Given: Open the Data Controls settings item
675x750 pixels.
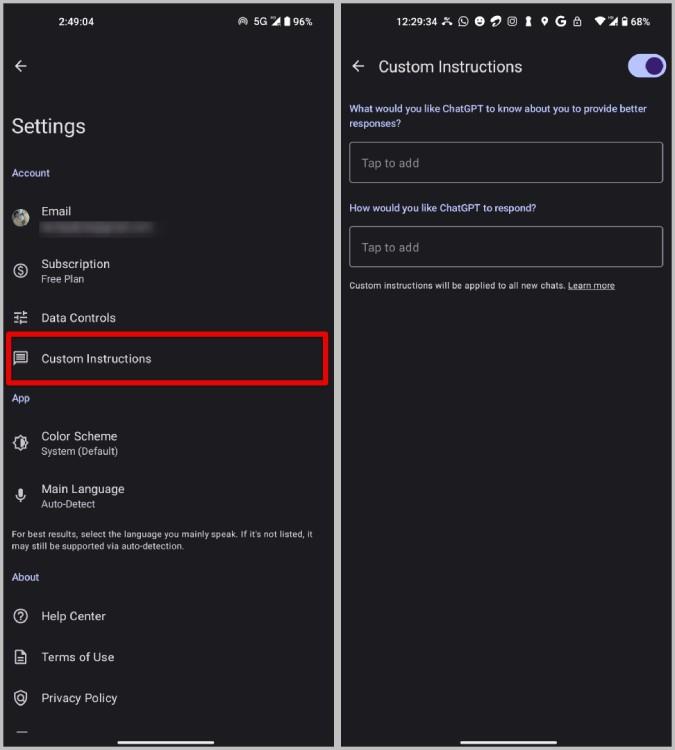Looking at the screenshot, I should (x=167, y=318).
